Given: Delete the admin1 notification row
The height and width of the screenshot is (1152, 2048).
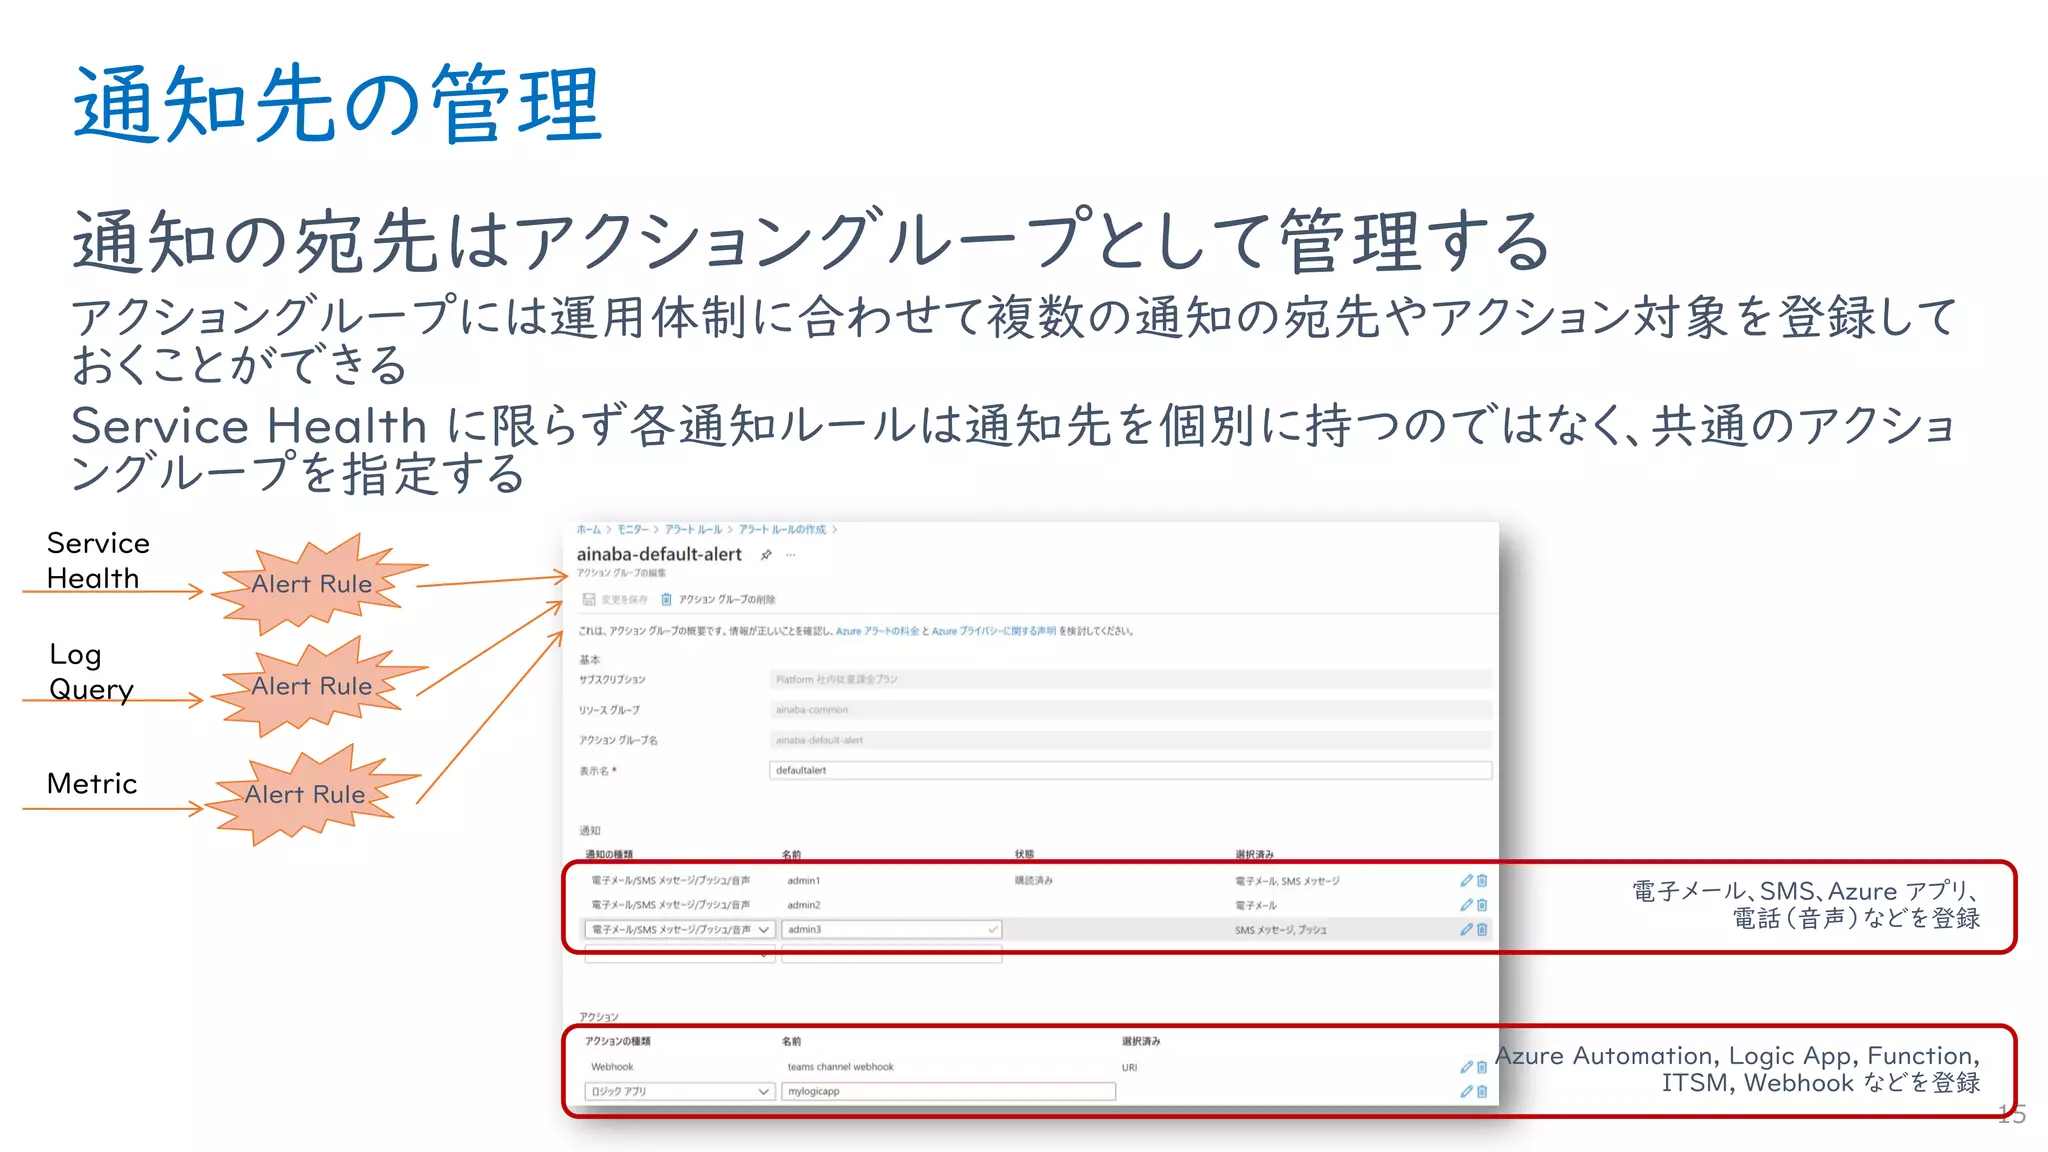Looking at the screenshot, I should (1482, 880).
